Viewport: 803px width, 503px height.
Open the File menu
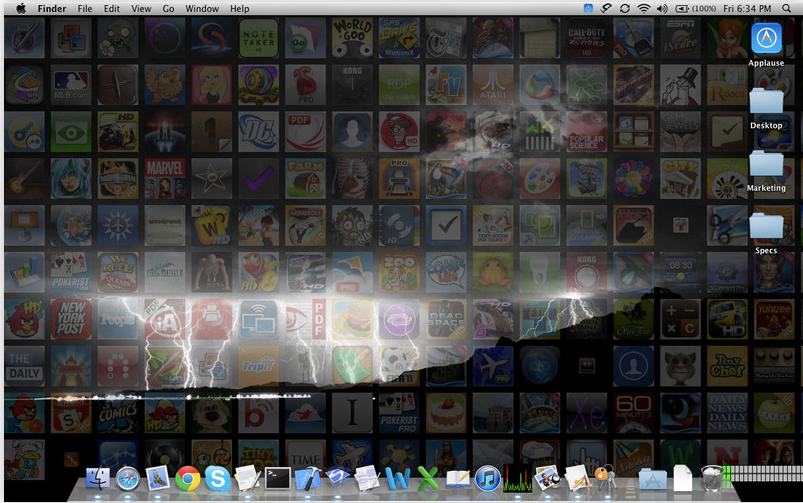click(x=85, y=9)
